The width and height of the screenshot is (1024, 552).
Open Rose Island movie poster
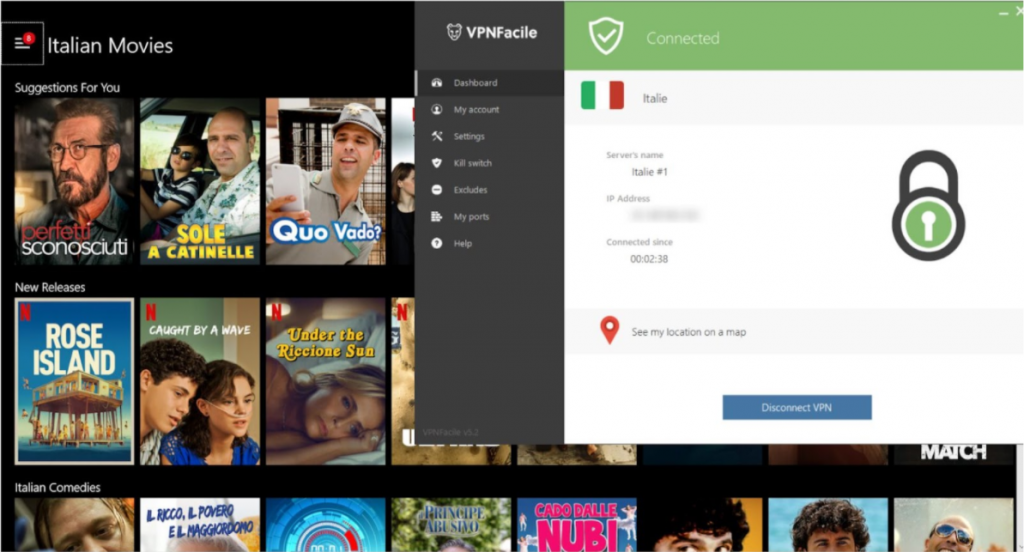click(x=74, y=382)
